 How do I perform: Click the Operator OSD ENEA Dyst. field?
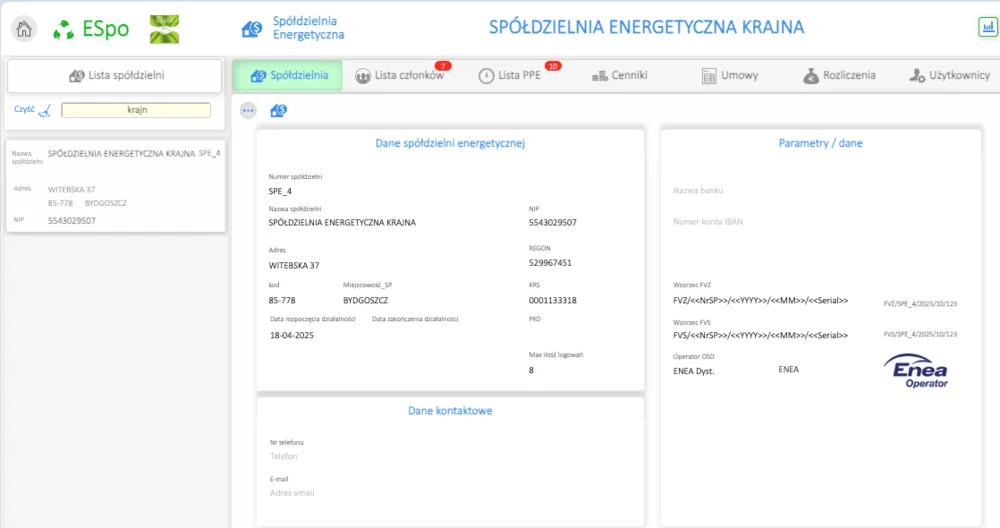pyautogui.click(x=693, y=371)
